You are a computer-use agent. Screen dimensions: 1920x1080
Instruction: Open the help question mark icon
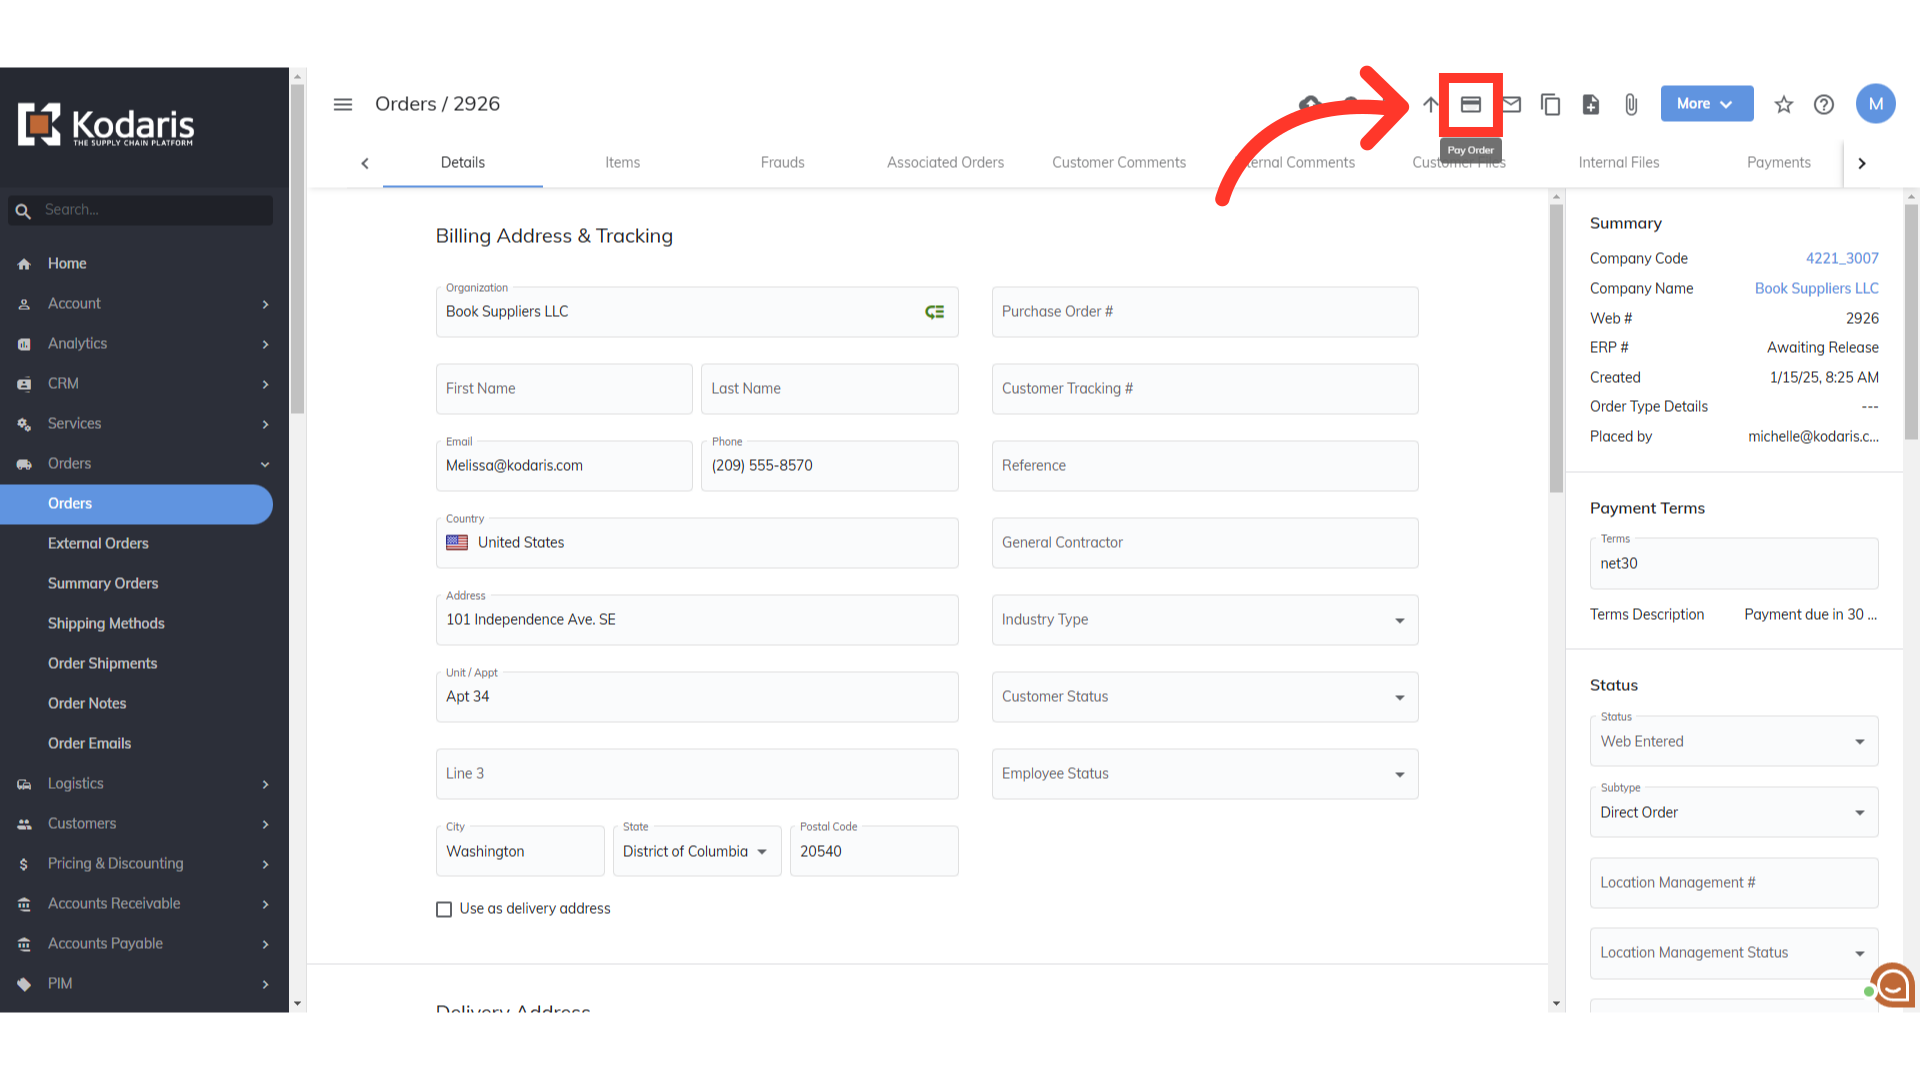(1824, 104)
